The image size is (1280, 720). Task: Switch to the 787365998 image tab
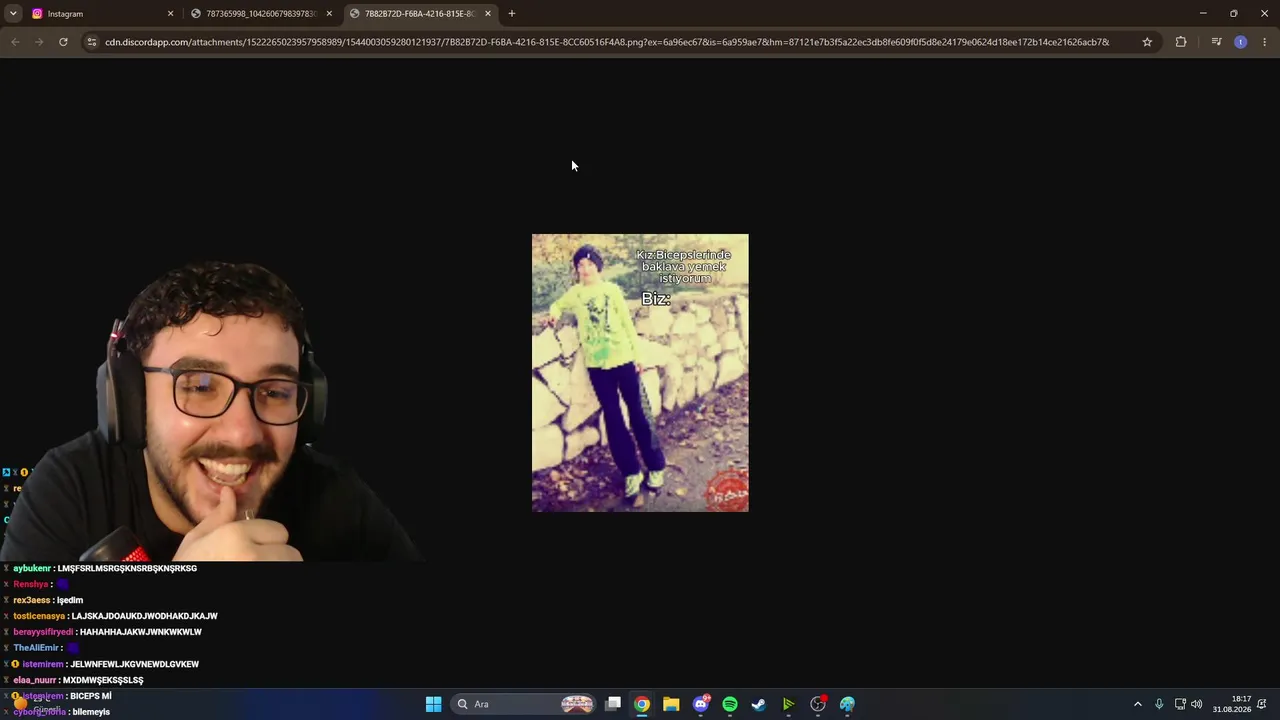(262, 14)
